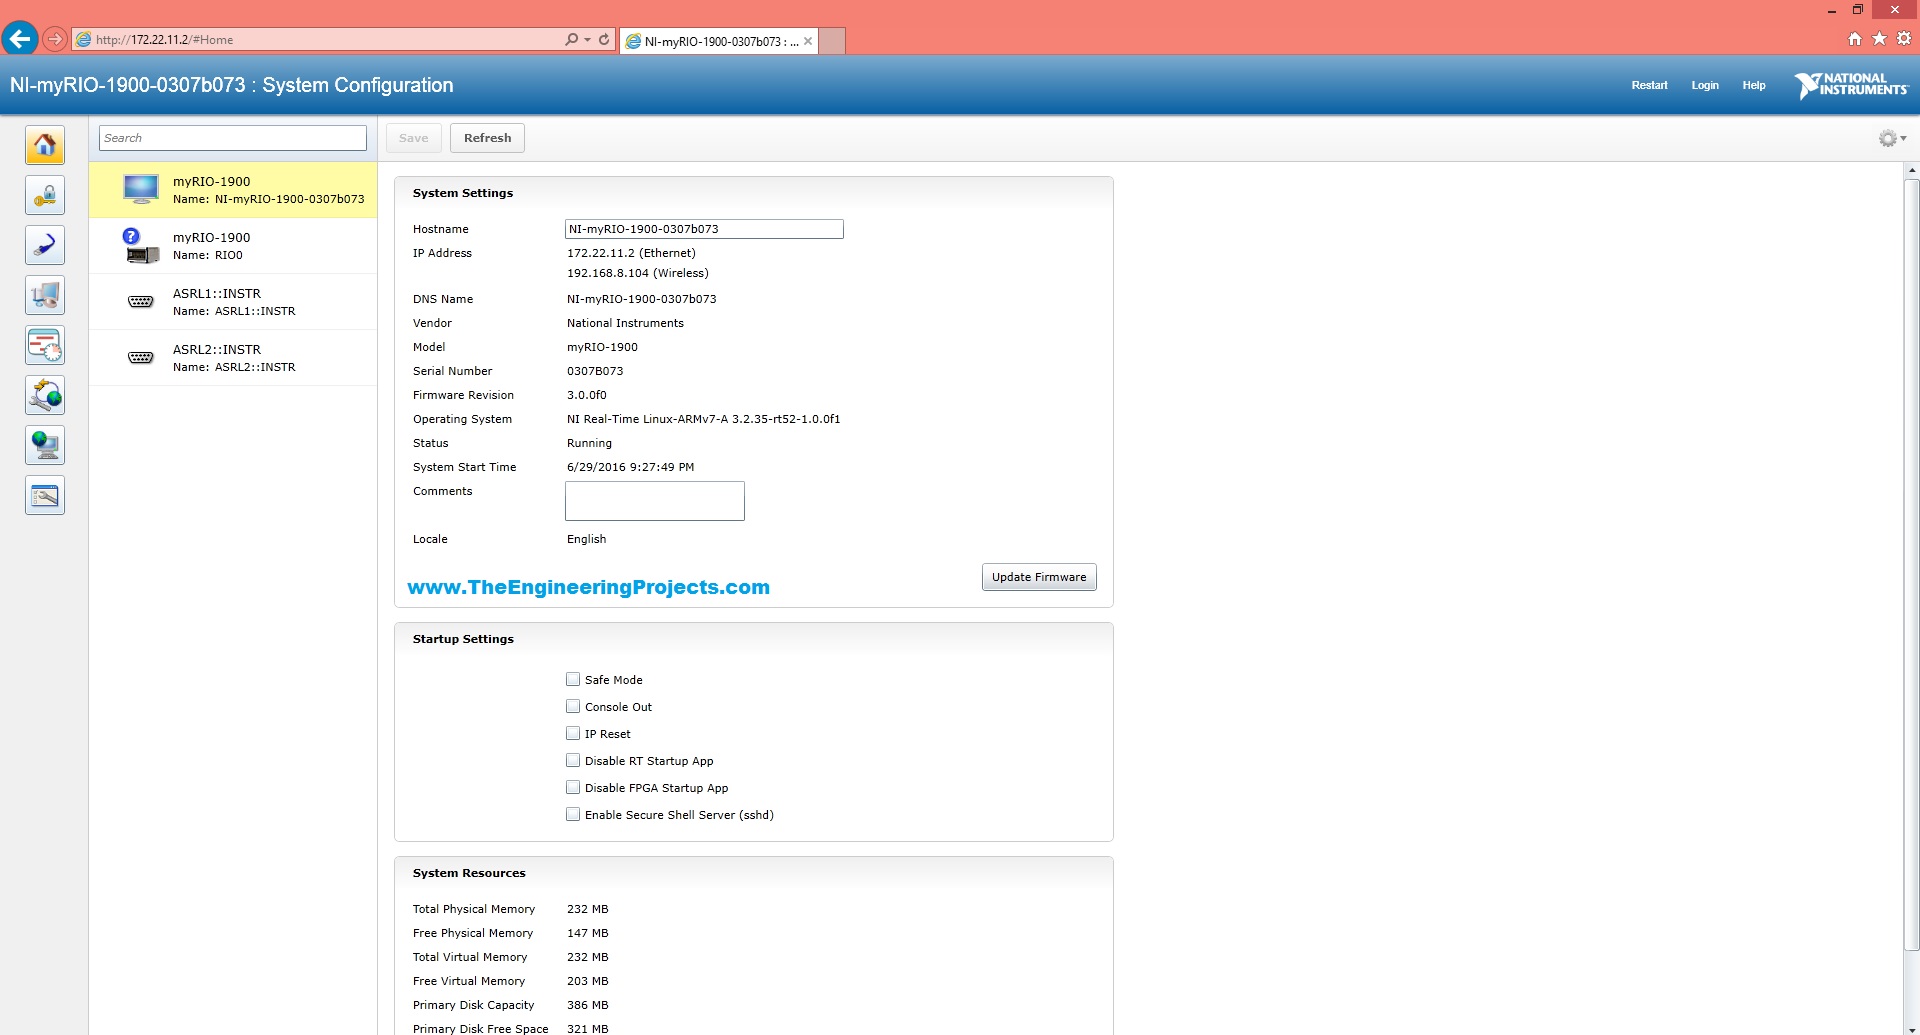Open the time schedule configuration icon
Screen dimensions: 1920x1035
45,346
